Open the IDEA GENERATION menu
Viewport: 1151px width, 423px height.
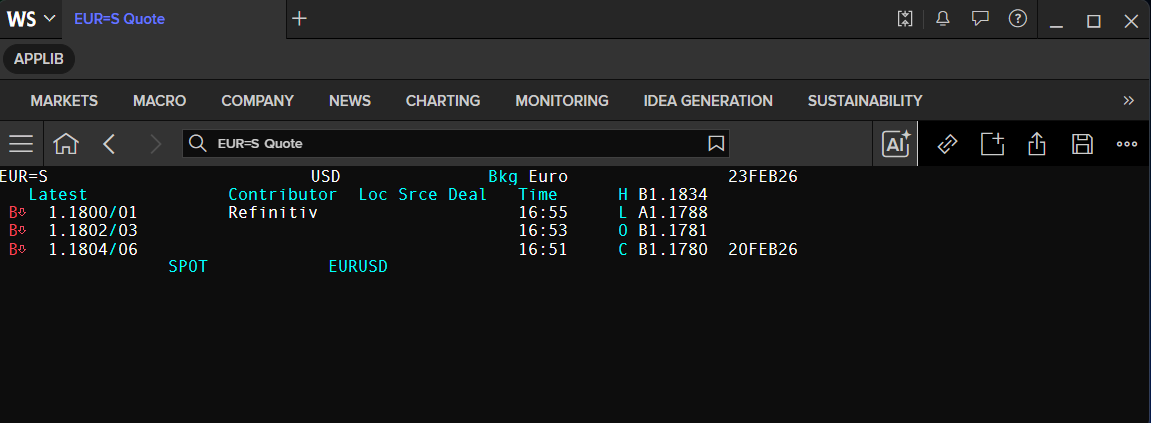pos(708,101)
